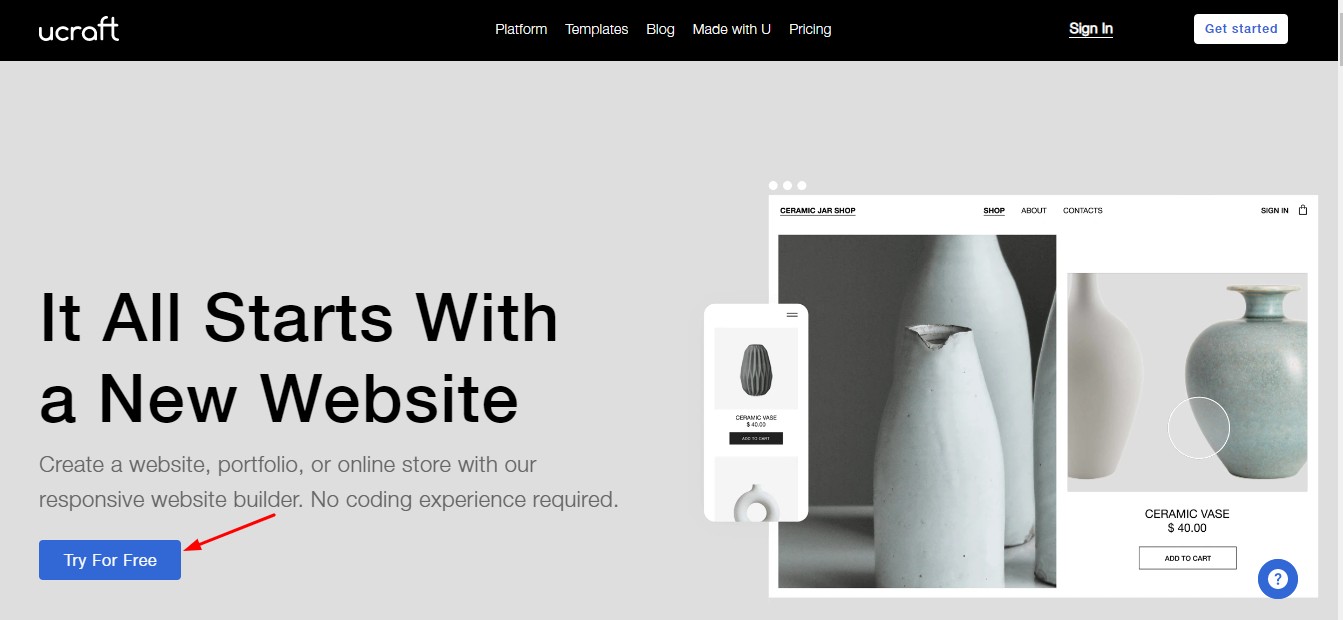Image resolution: width=1343 pixels, height=620 pixels.
Task: Open the Made with U page
Action: 732,29
